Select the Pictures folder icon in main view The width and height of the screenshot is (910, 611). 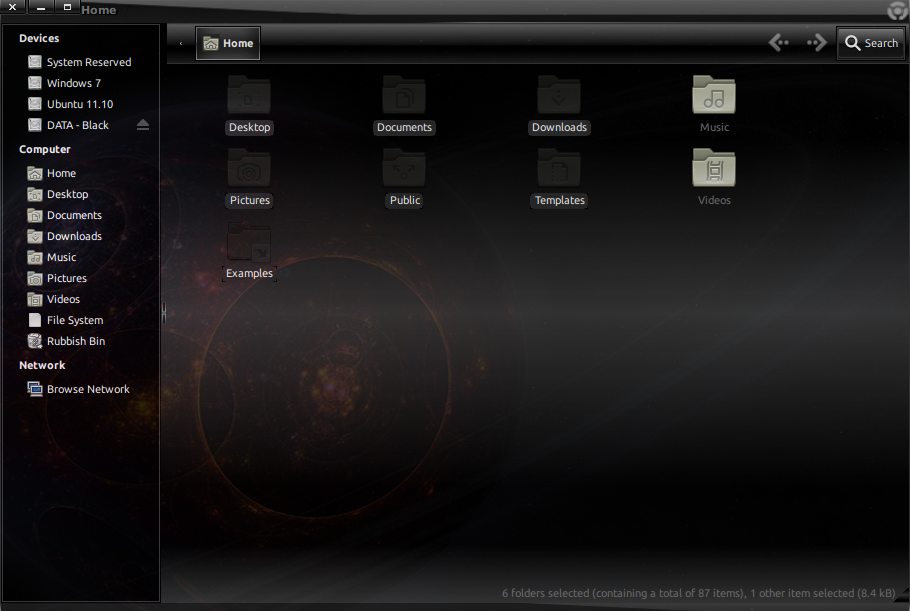pyautogui.click(x=249, y=168)
